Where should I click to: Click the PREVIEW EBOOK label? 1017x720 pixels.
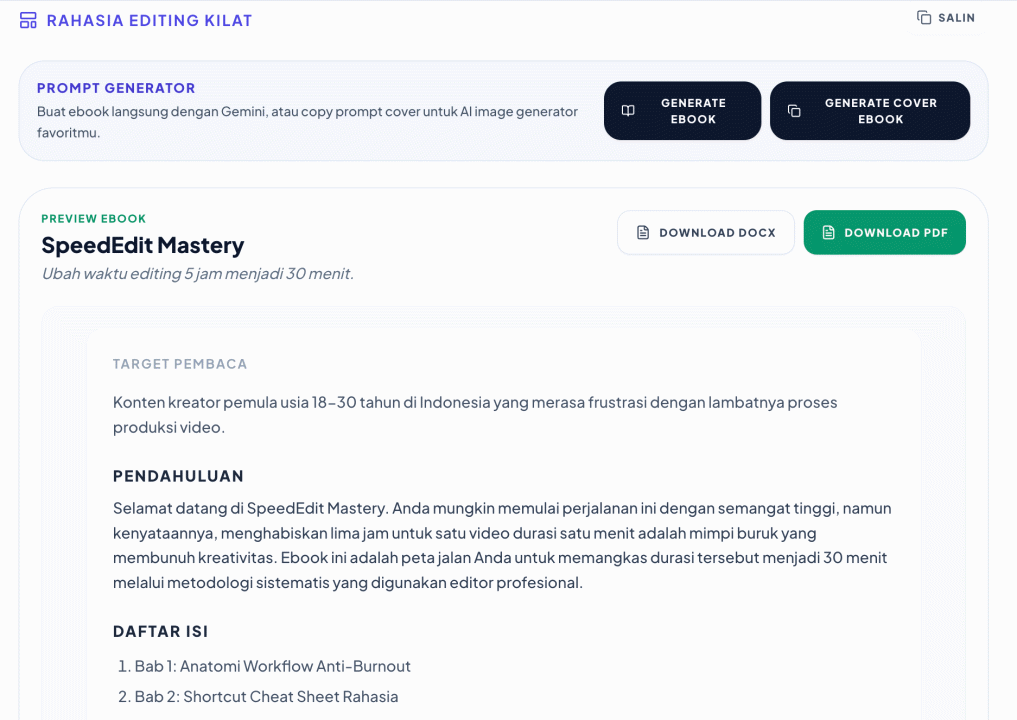[x=93, y=219]
